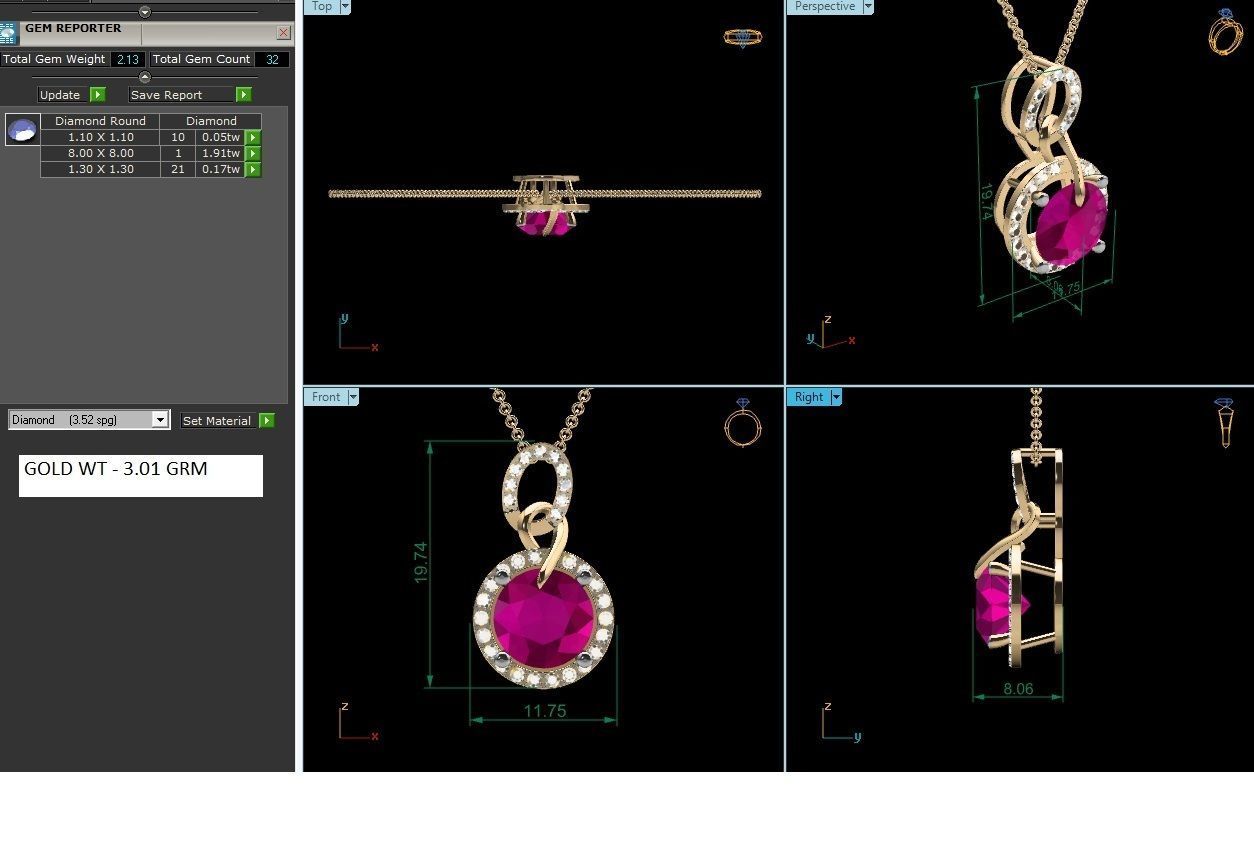
Task: Click the Set Material label
Action: 217,421
